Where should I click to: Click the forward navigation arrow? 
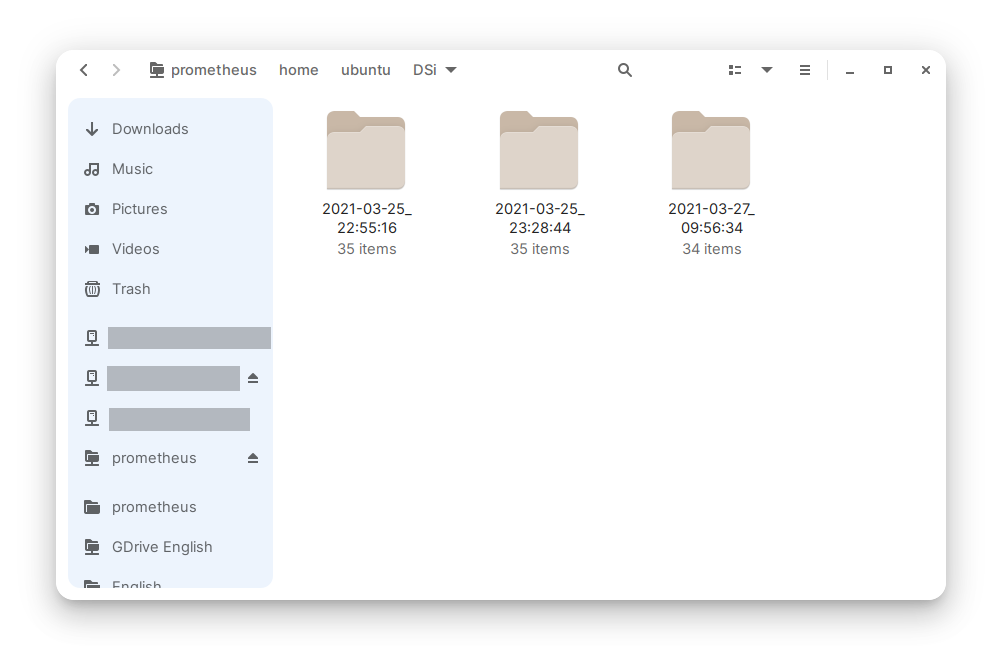[116, 70]
